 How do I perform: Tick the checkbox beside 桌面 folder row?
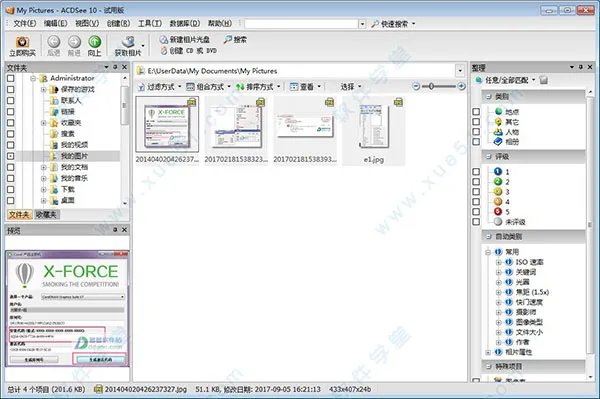click(11, 200)
